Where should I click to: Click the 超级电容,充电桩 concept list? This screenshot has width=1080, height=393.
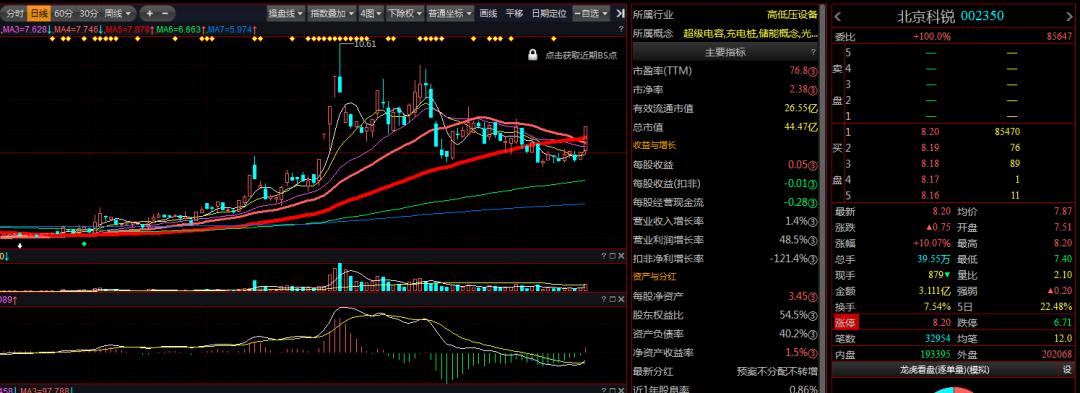click(x=750, y=33)
